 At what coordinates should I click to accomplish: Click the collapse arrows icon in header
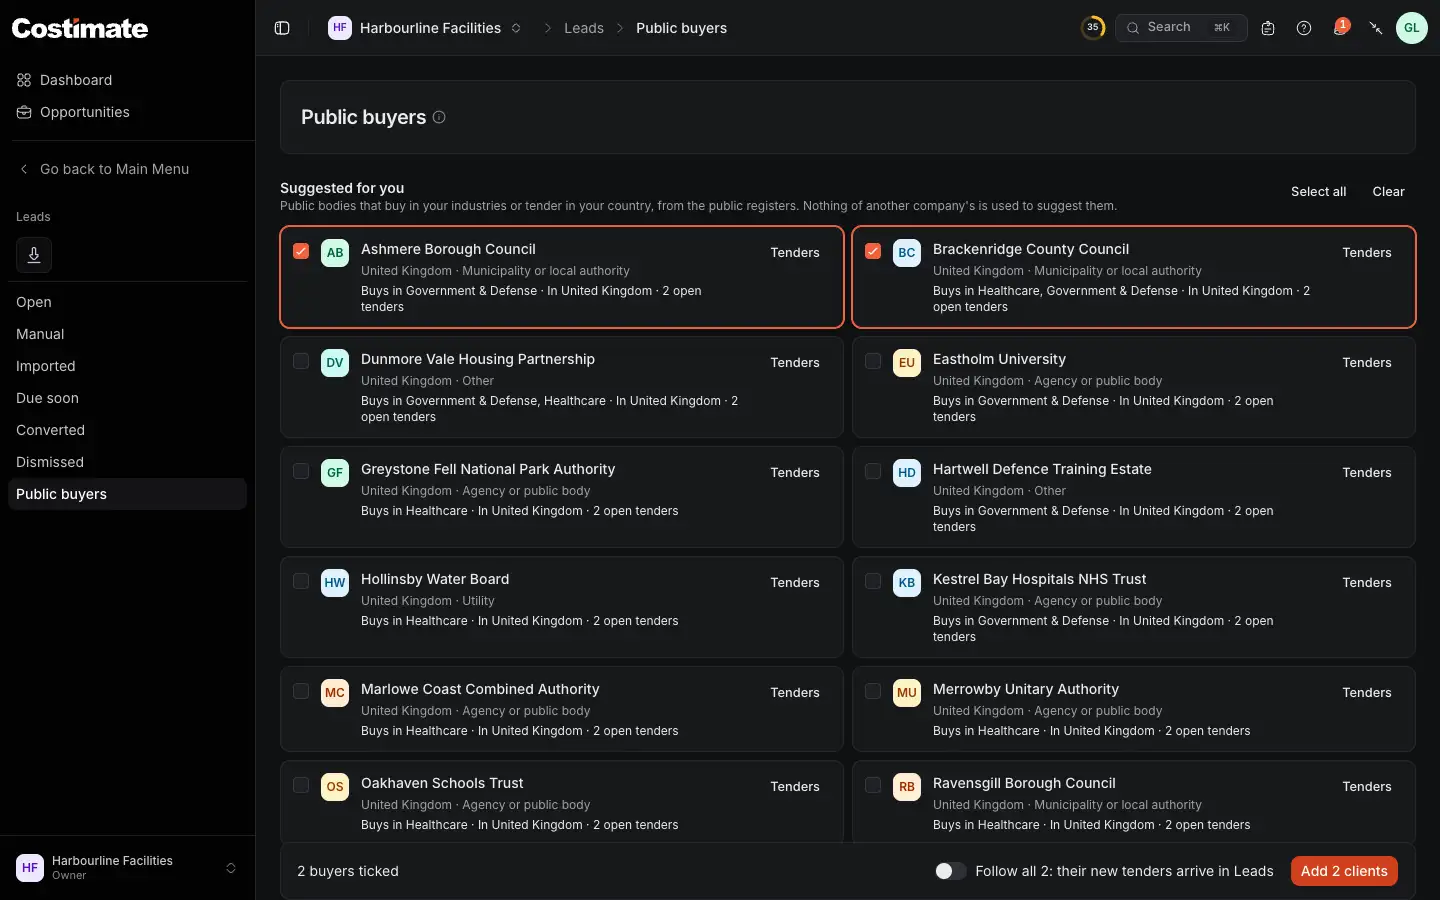click(x=1376, y=28)
